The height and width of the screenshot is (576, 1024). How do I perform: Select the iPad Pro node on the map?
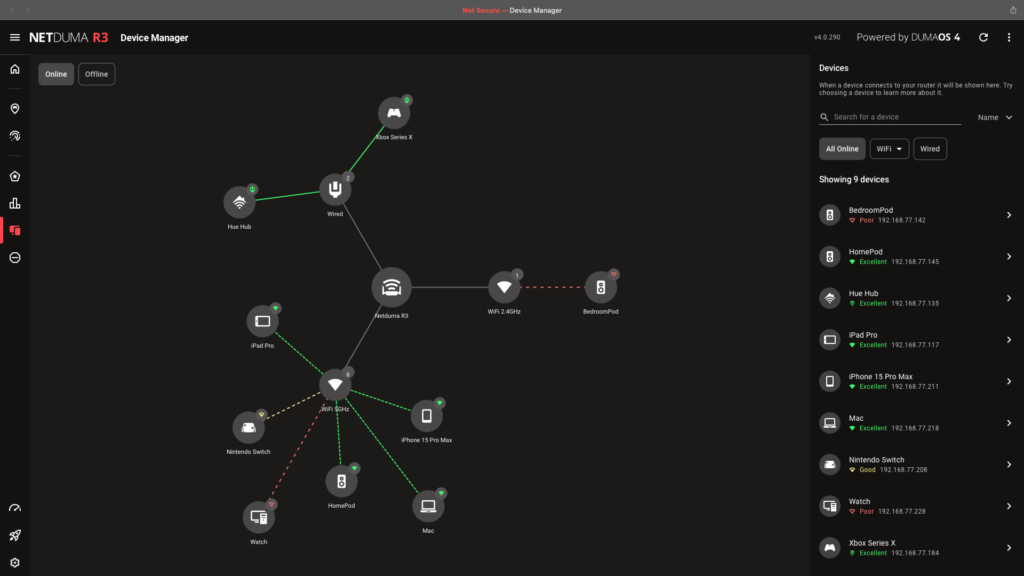(x=263, y=321)
